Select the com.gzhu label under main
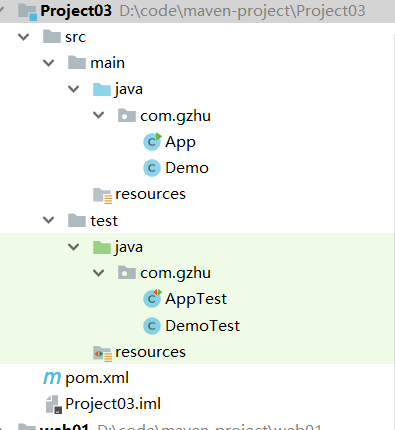395x430 pixels. 175,116
